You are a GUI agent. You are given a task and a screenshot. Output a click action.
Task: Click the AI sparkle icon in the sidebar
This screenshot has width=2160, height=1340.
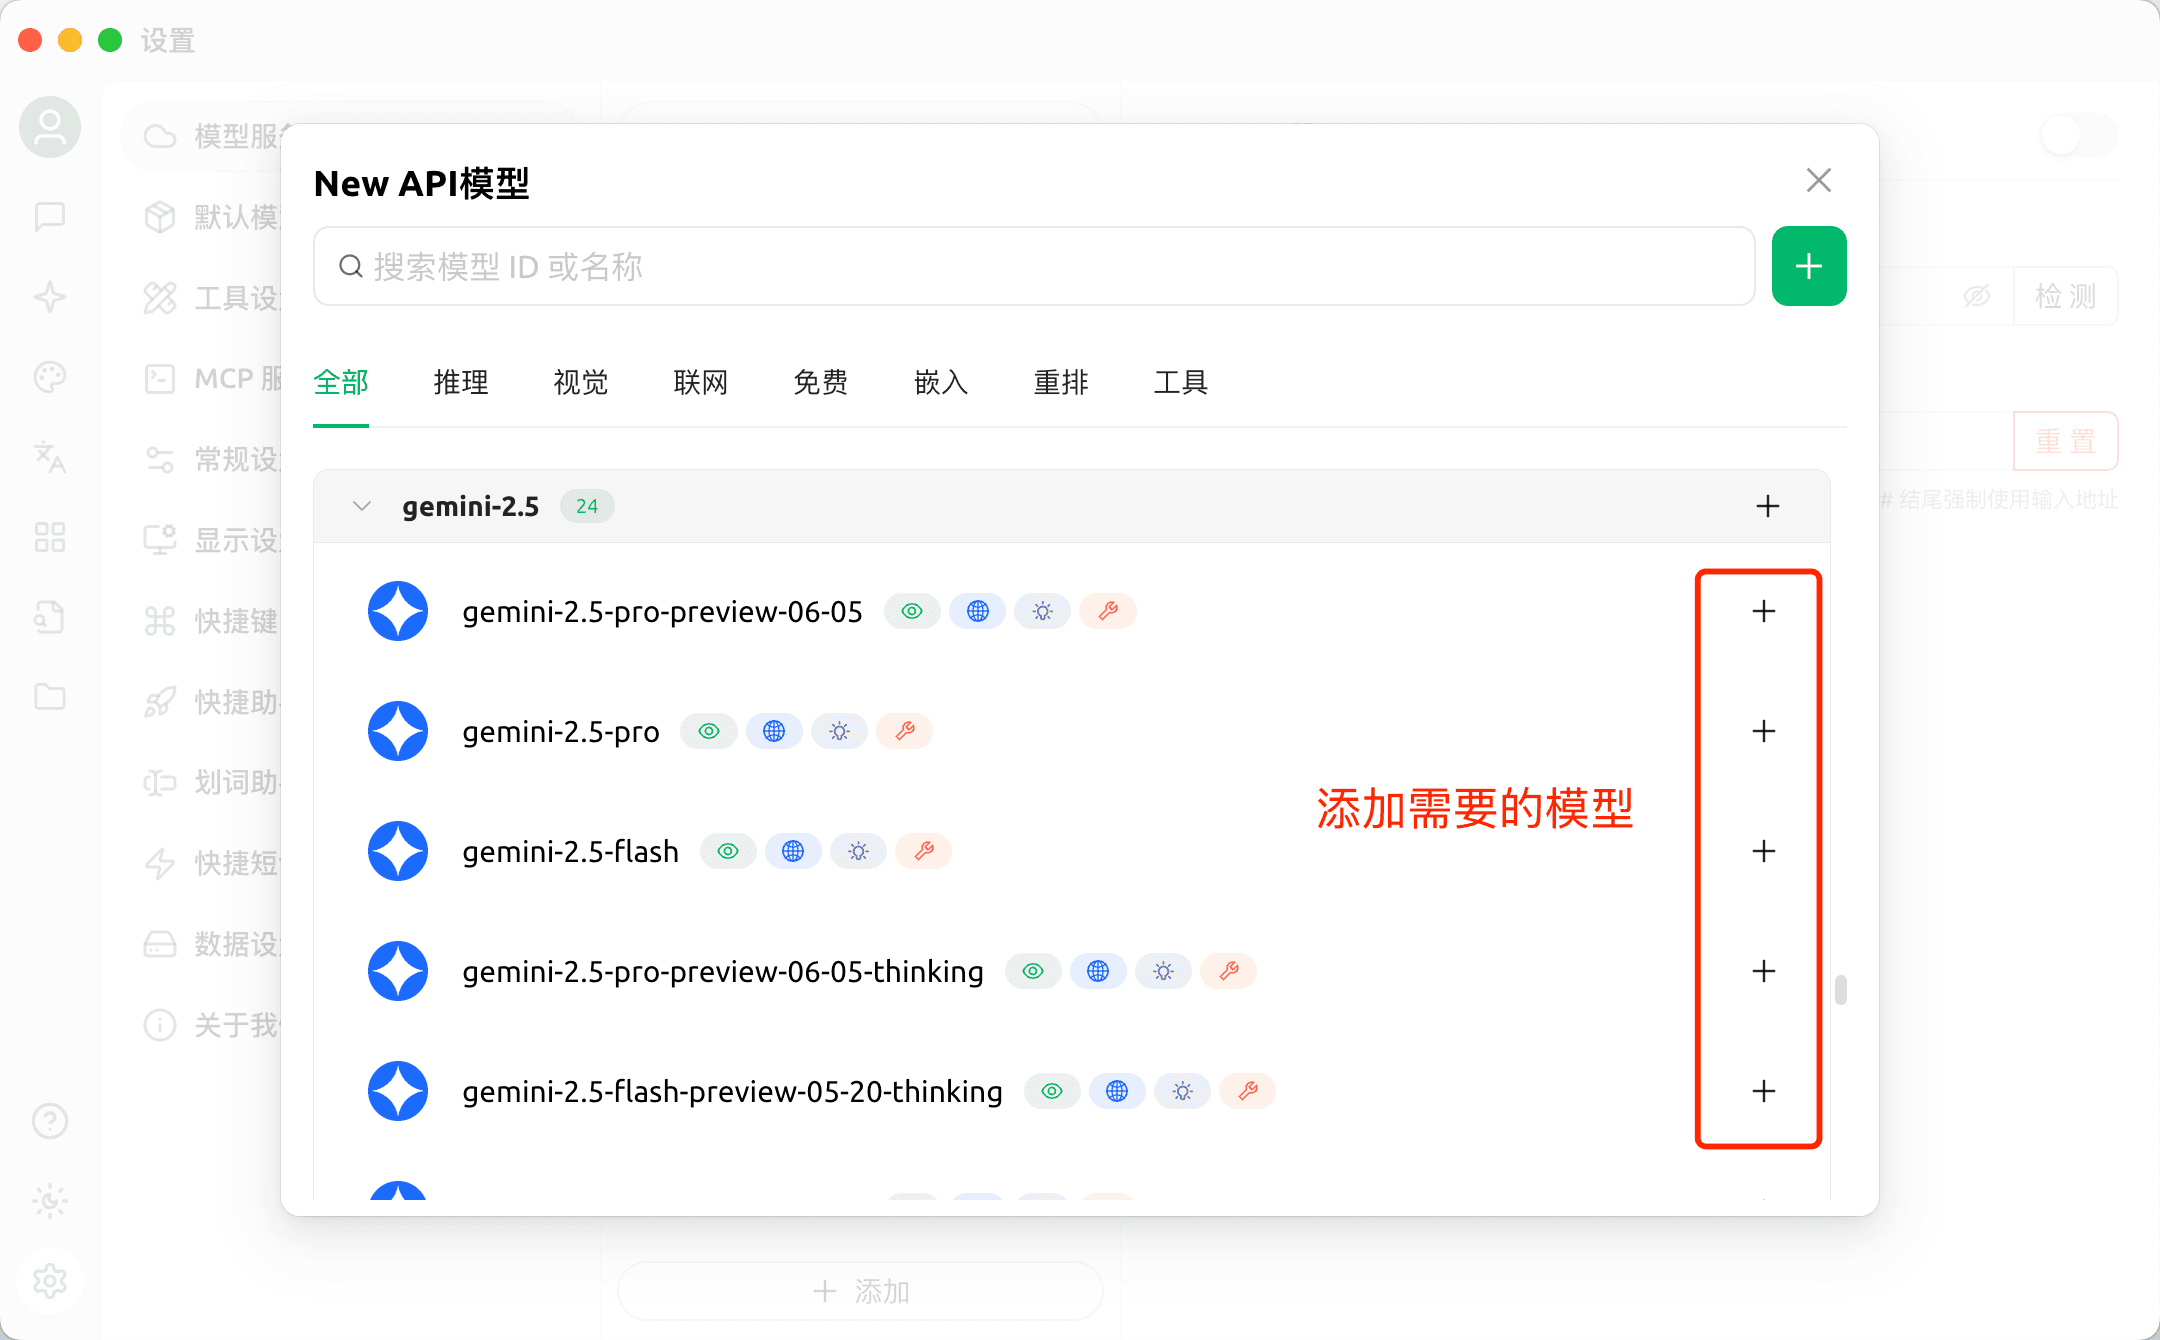click(x=50, y=297)
